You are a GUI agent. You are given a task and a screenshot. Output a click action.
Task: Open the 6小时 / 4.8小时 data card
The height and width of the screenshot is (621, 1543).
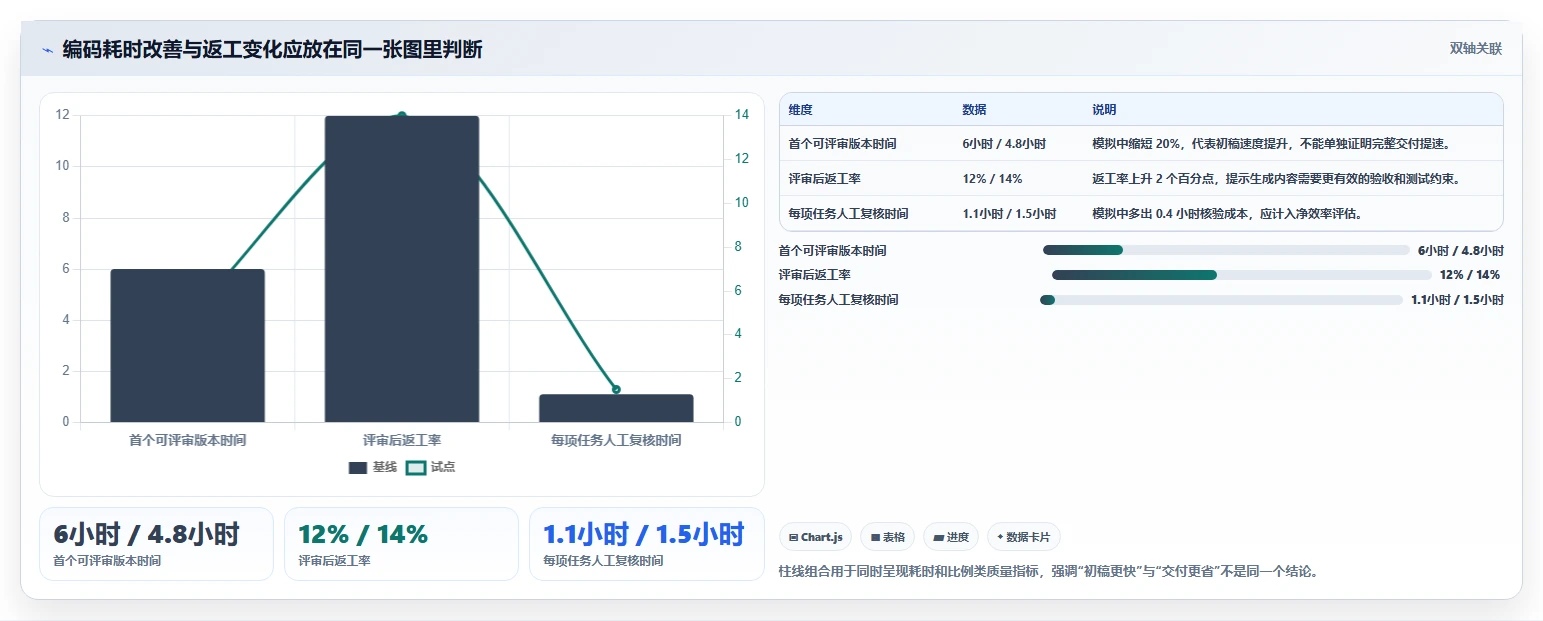click(x=156, y=544)
